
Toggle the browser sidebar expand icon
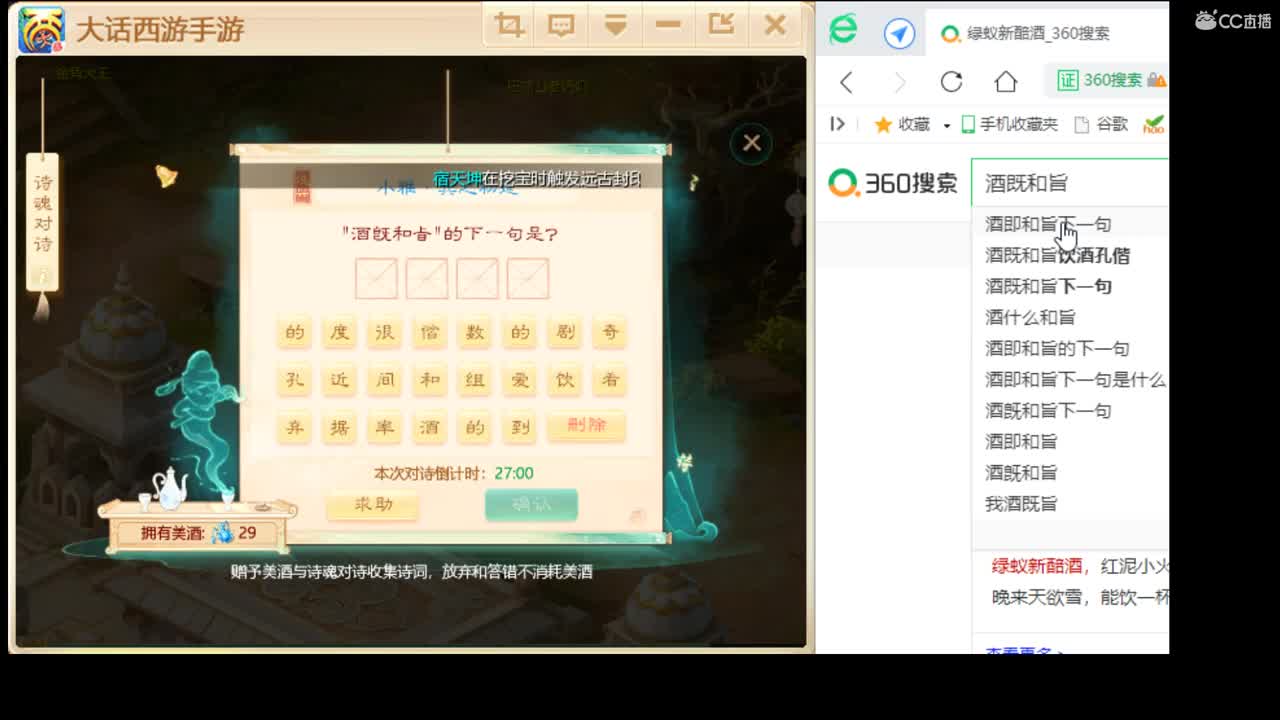[x=837, y=124]
